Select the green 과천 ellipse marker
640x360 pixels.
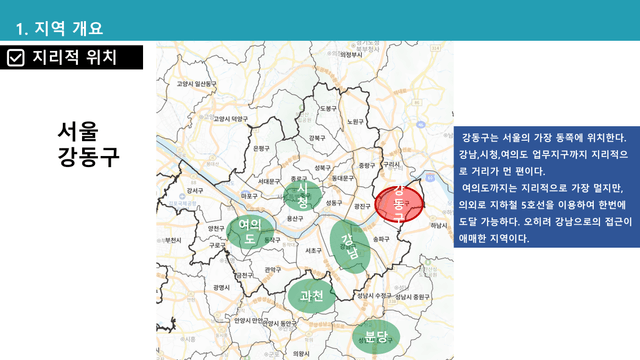point(312,296)
